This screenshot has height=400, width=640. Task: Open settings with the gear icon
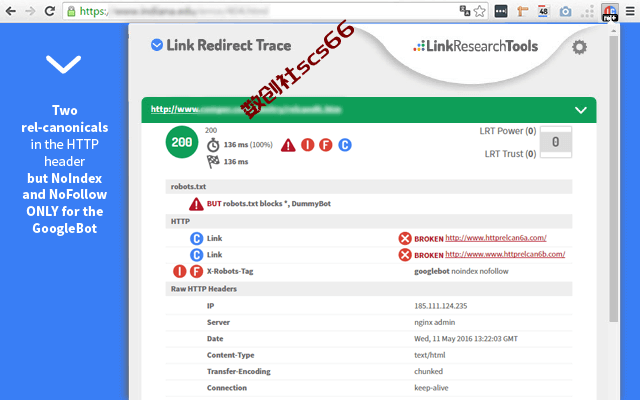579,47
